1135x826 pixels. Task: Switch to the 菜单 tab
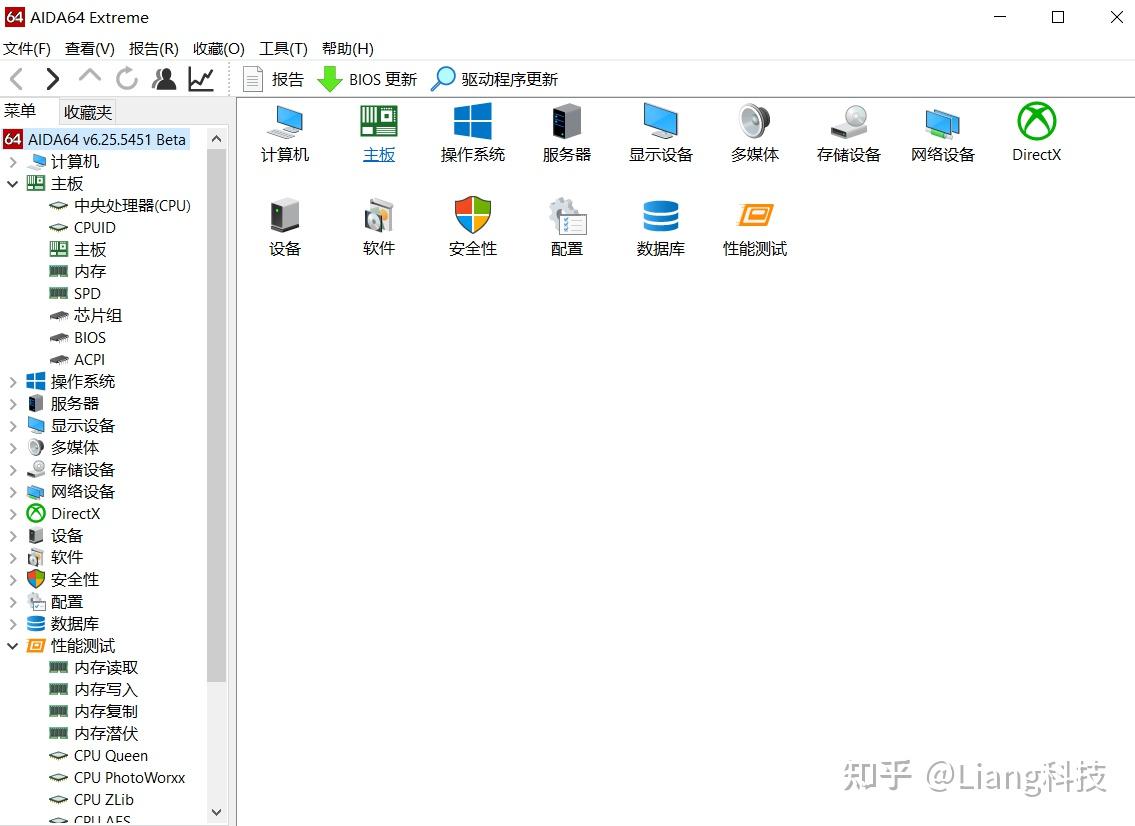[x=20, y=111]
